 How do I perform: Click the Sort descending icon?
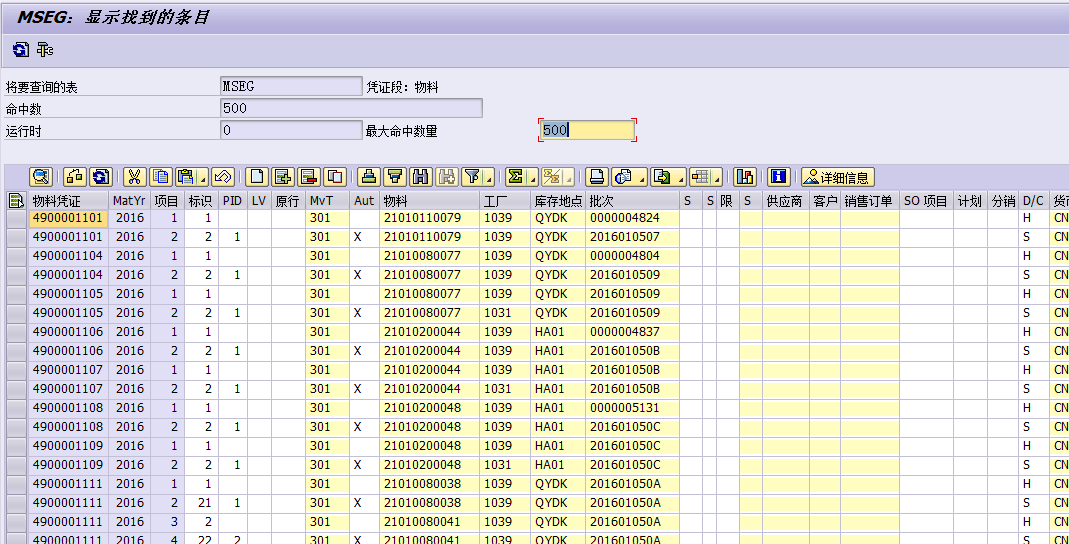(x=395, y=177)
